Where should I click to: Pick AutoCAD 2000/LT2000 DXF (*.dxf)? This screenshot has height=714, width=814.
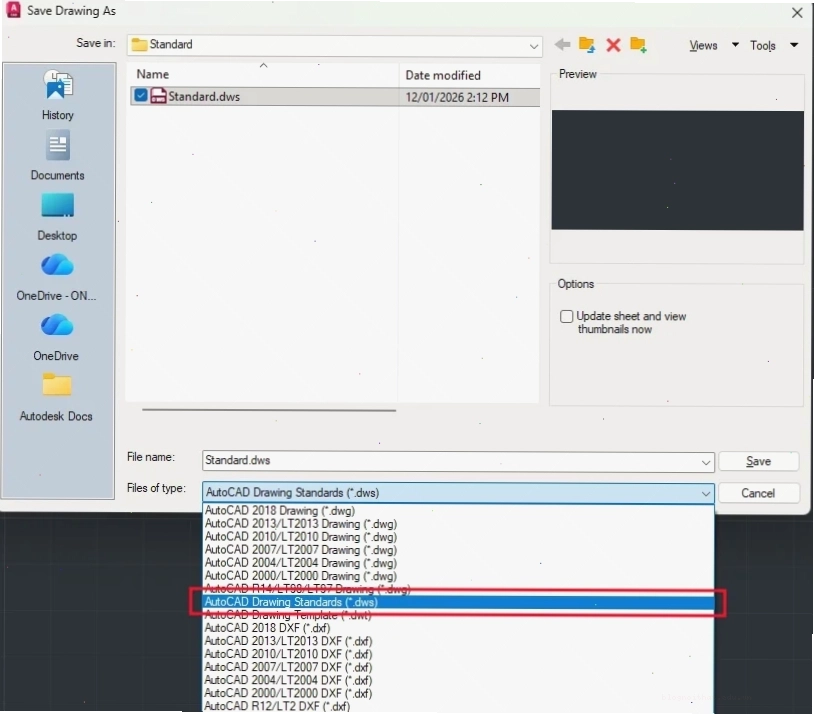point(458,693)
